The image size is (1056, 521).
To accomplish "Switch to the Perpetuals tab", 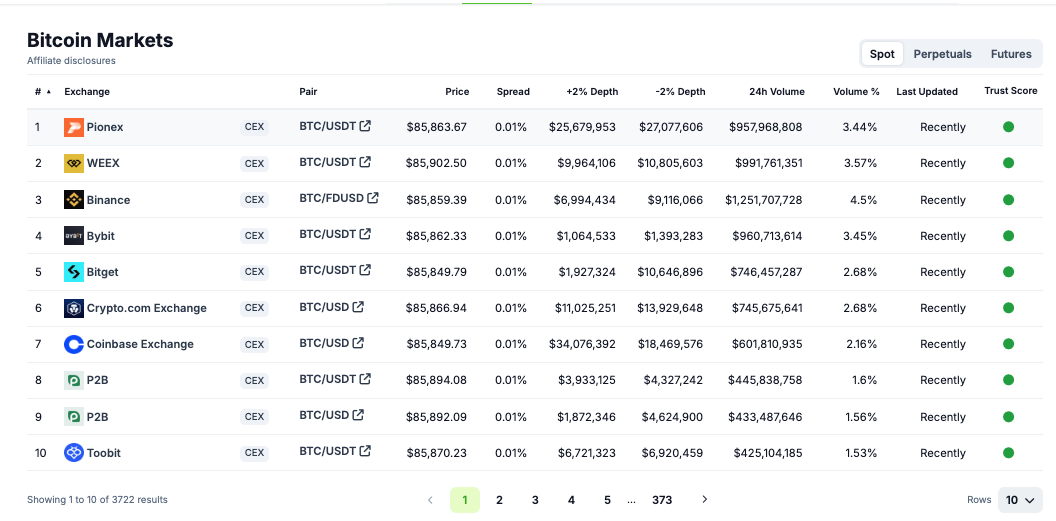I will click(x=942, y=54).
